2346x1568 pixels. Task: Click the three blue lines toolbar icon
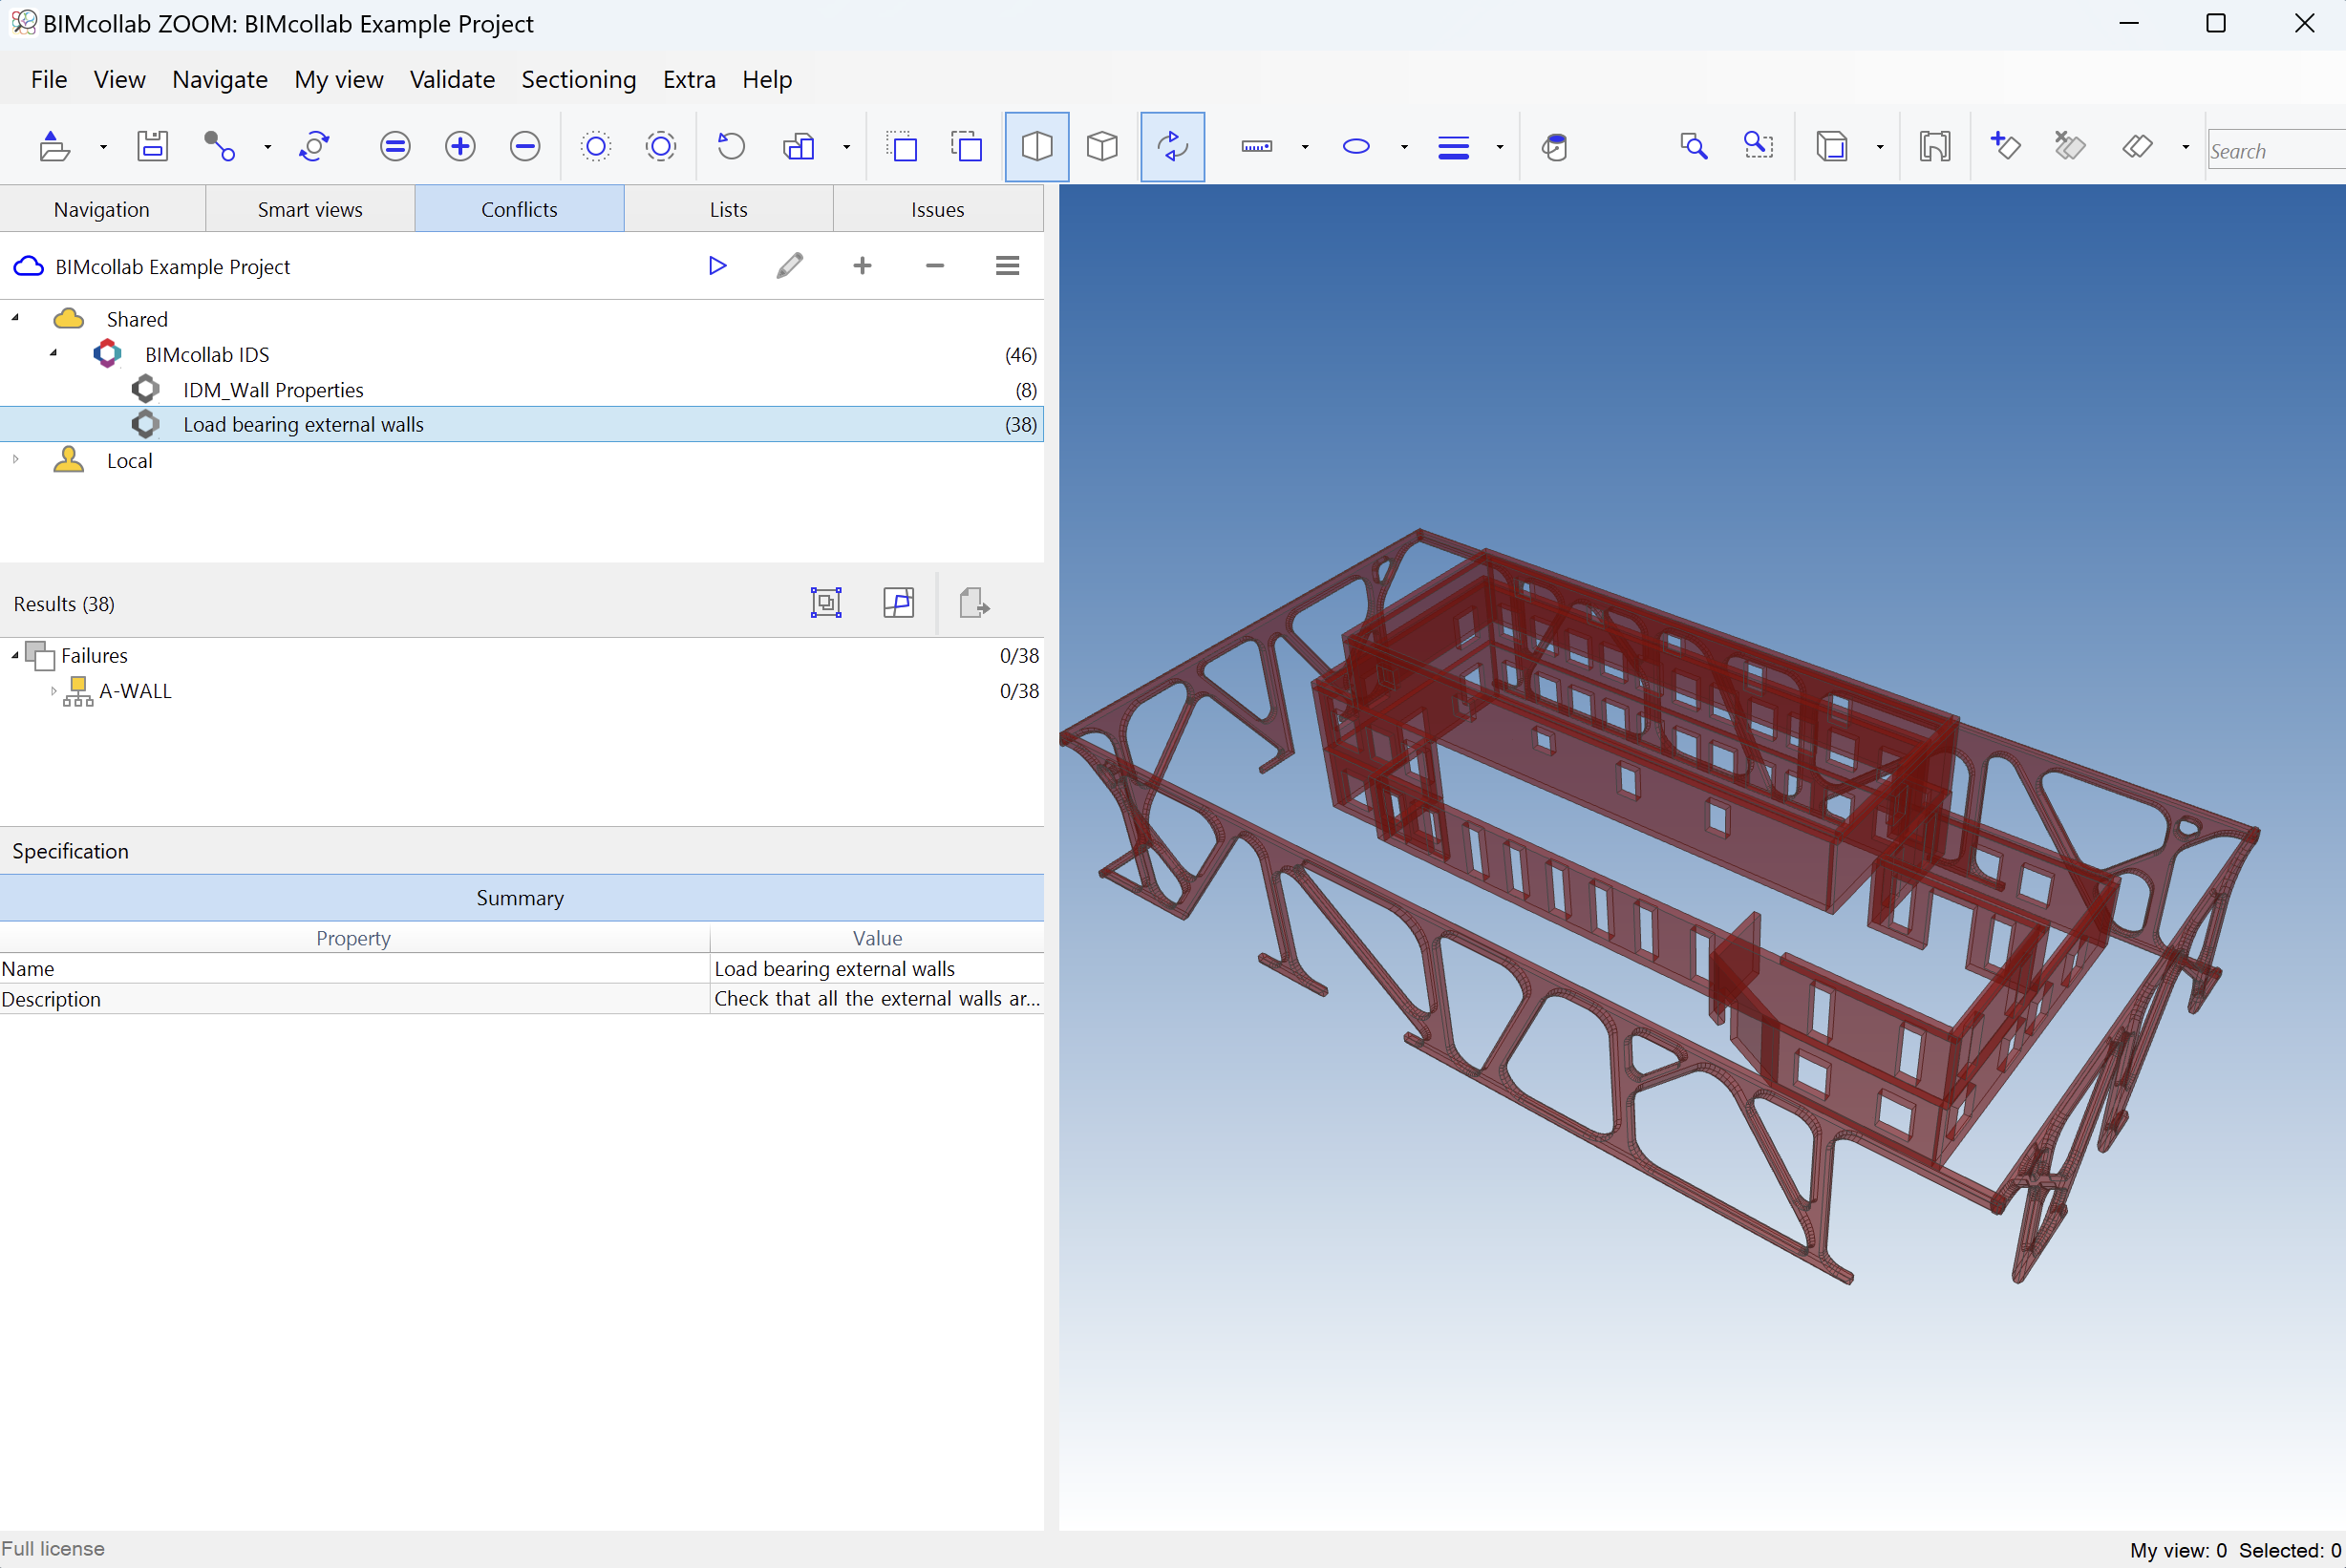[1453, 148]
